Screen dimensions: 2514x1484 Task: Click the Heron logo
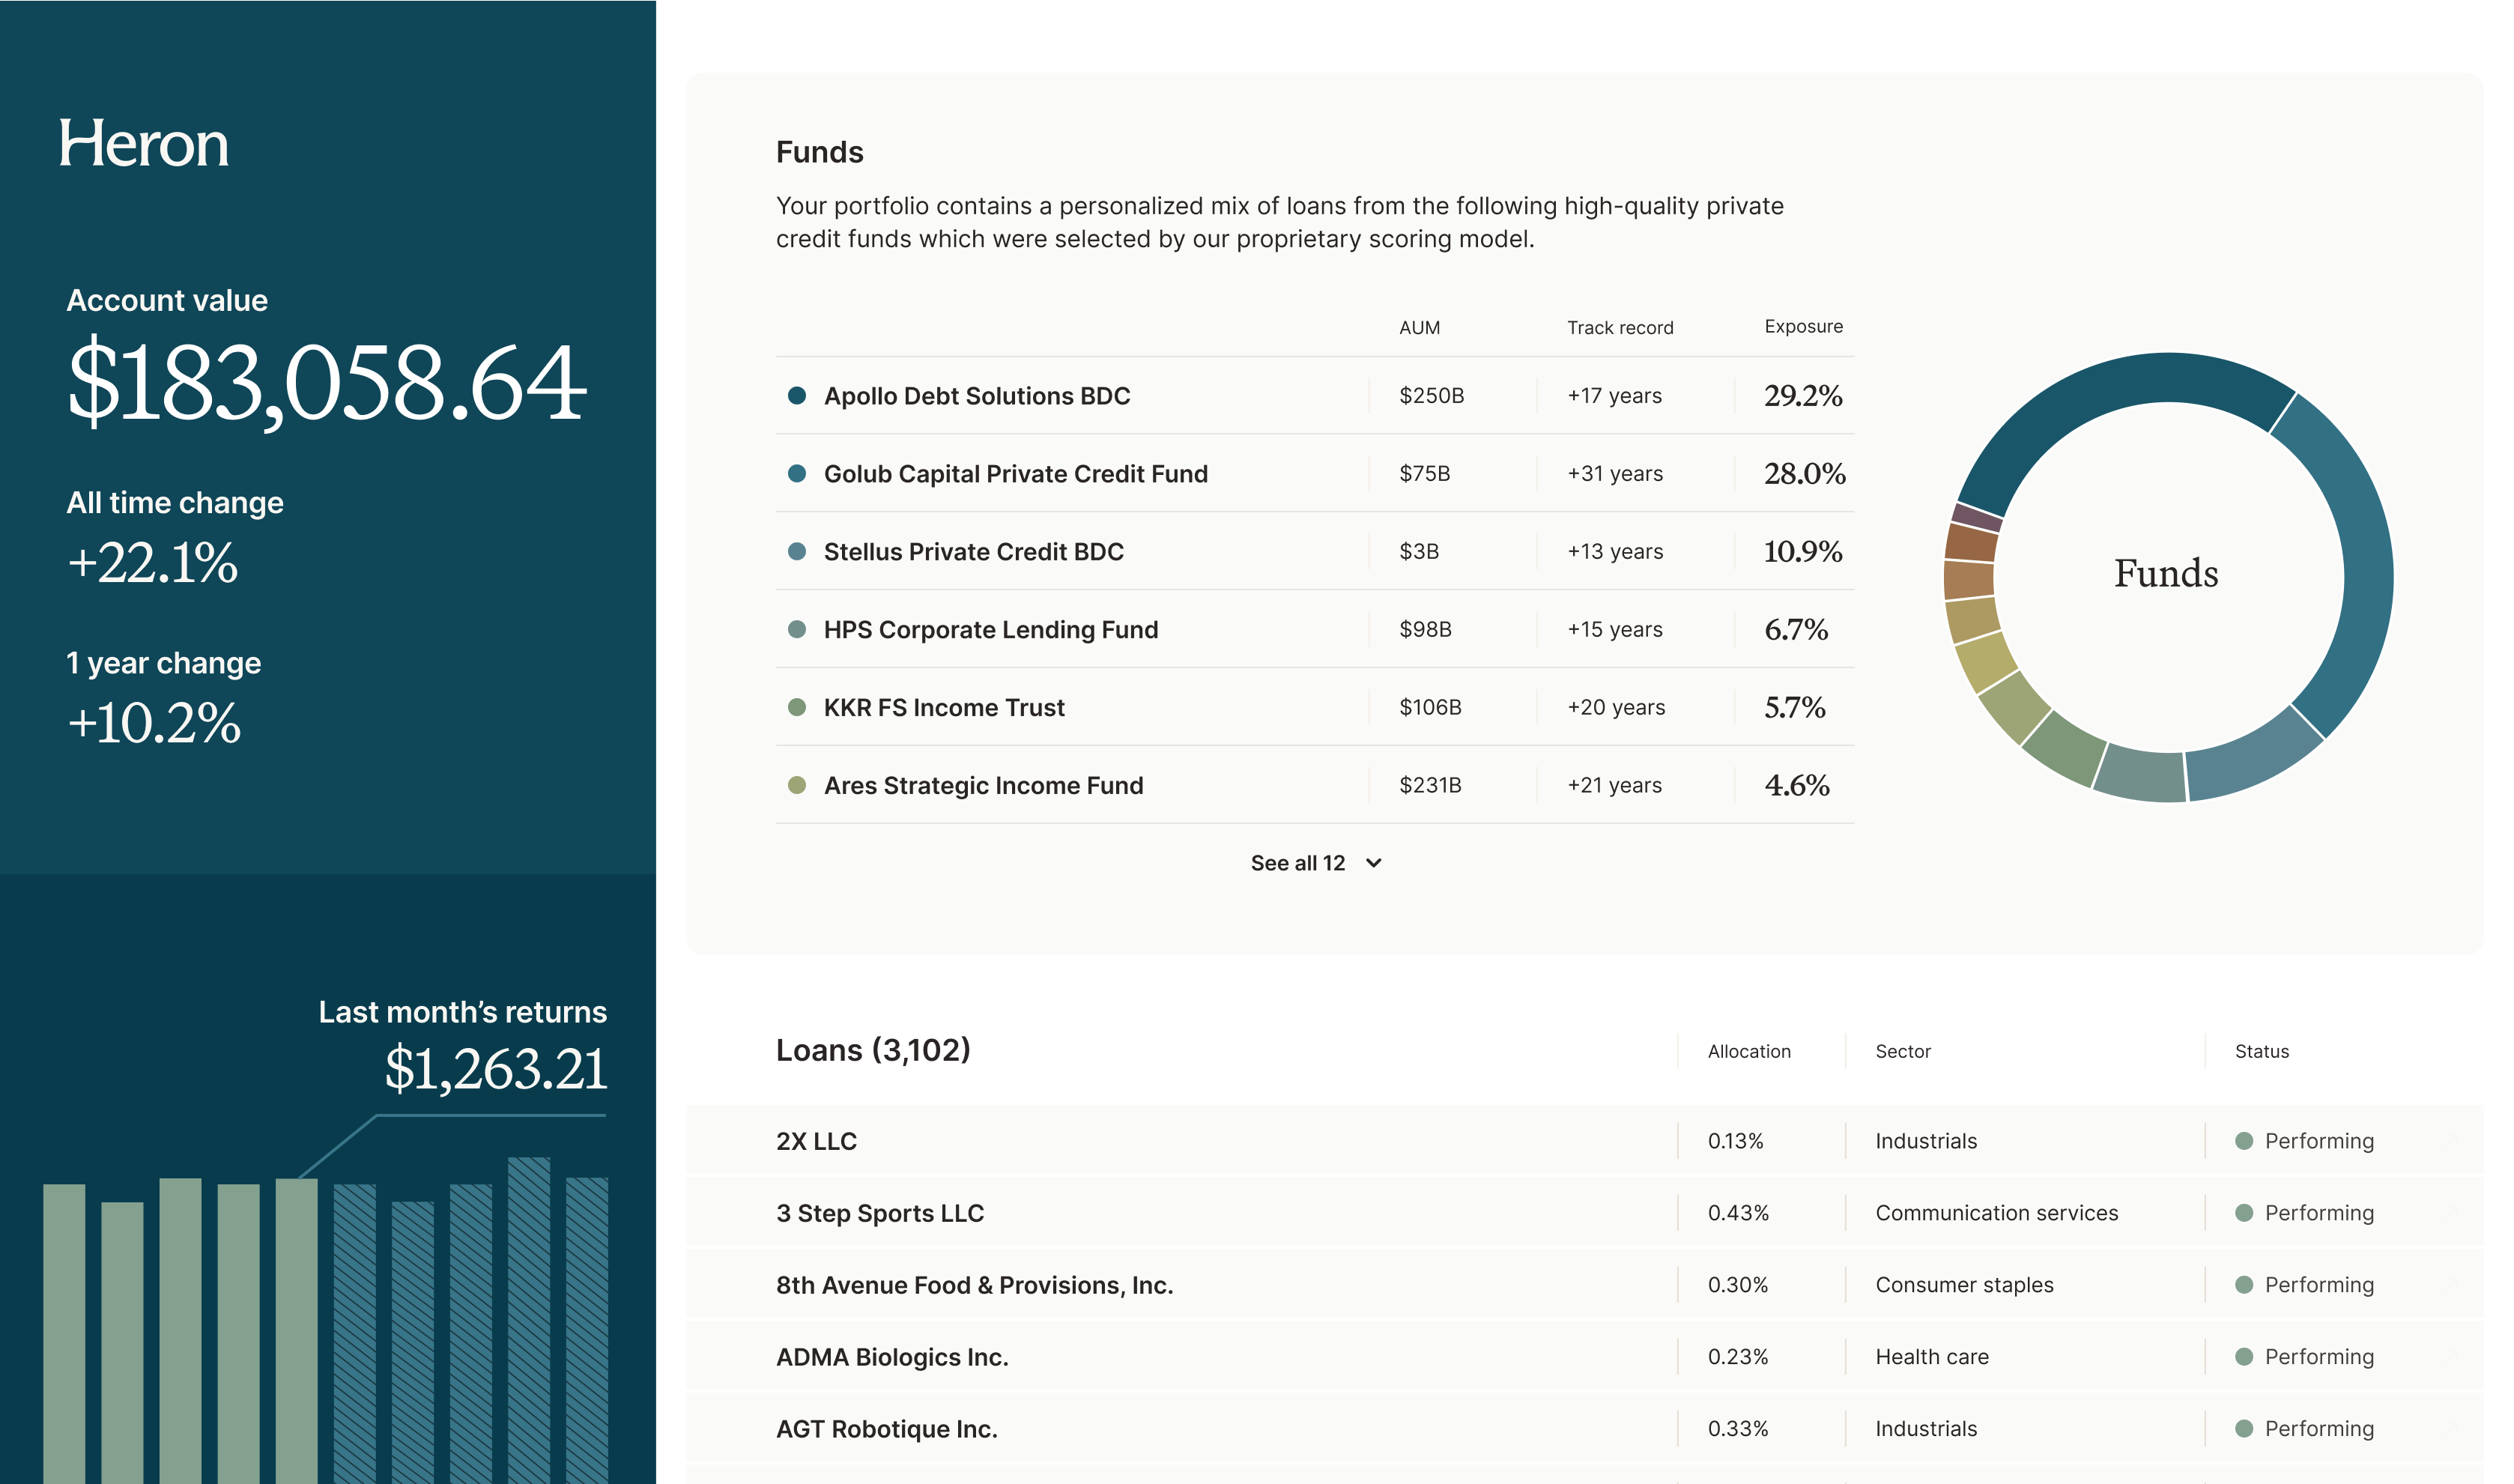tap(143, 144)
